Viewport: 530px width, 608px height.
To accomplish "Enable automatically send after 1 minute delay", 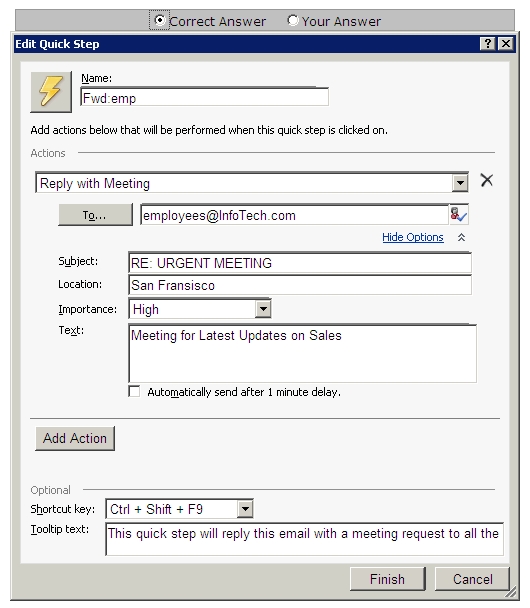I will [x=135, y=391].
